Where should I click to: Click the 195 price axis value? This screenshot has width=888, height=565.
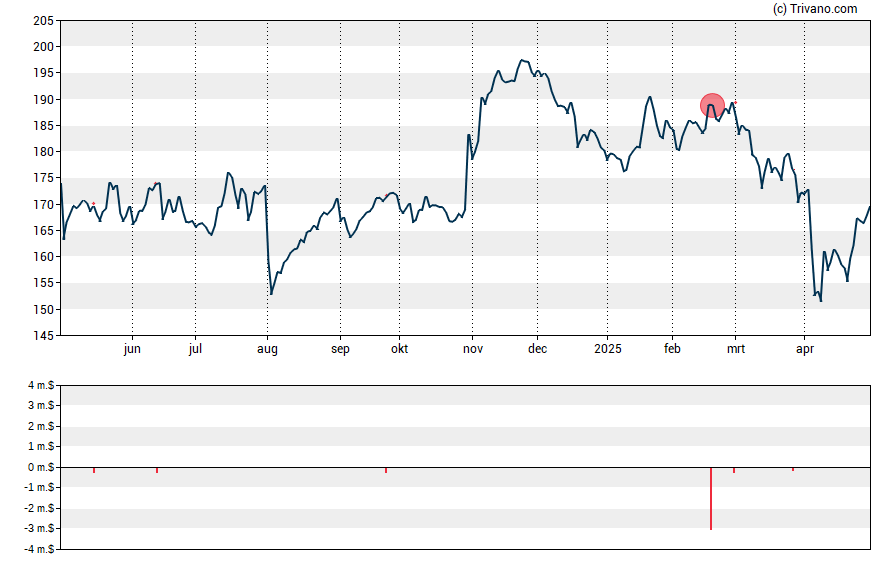(x=44, y=73)
